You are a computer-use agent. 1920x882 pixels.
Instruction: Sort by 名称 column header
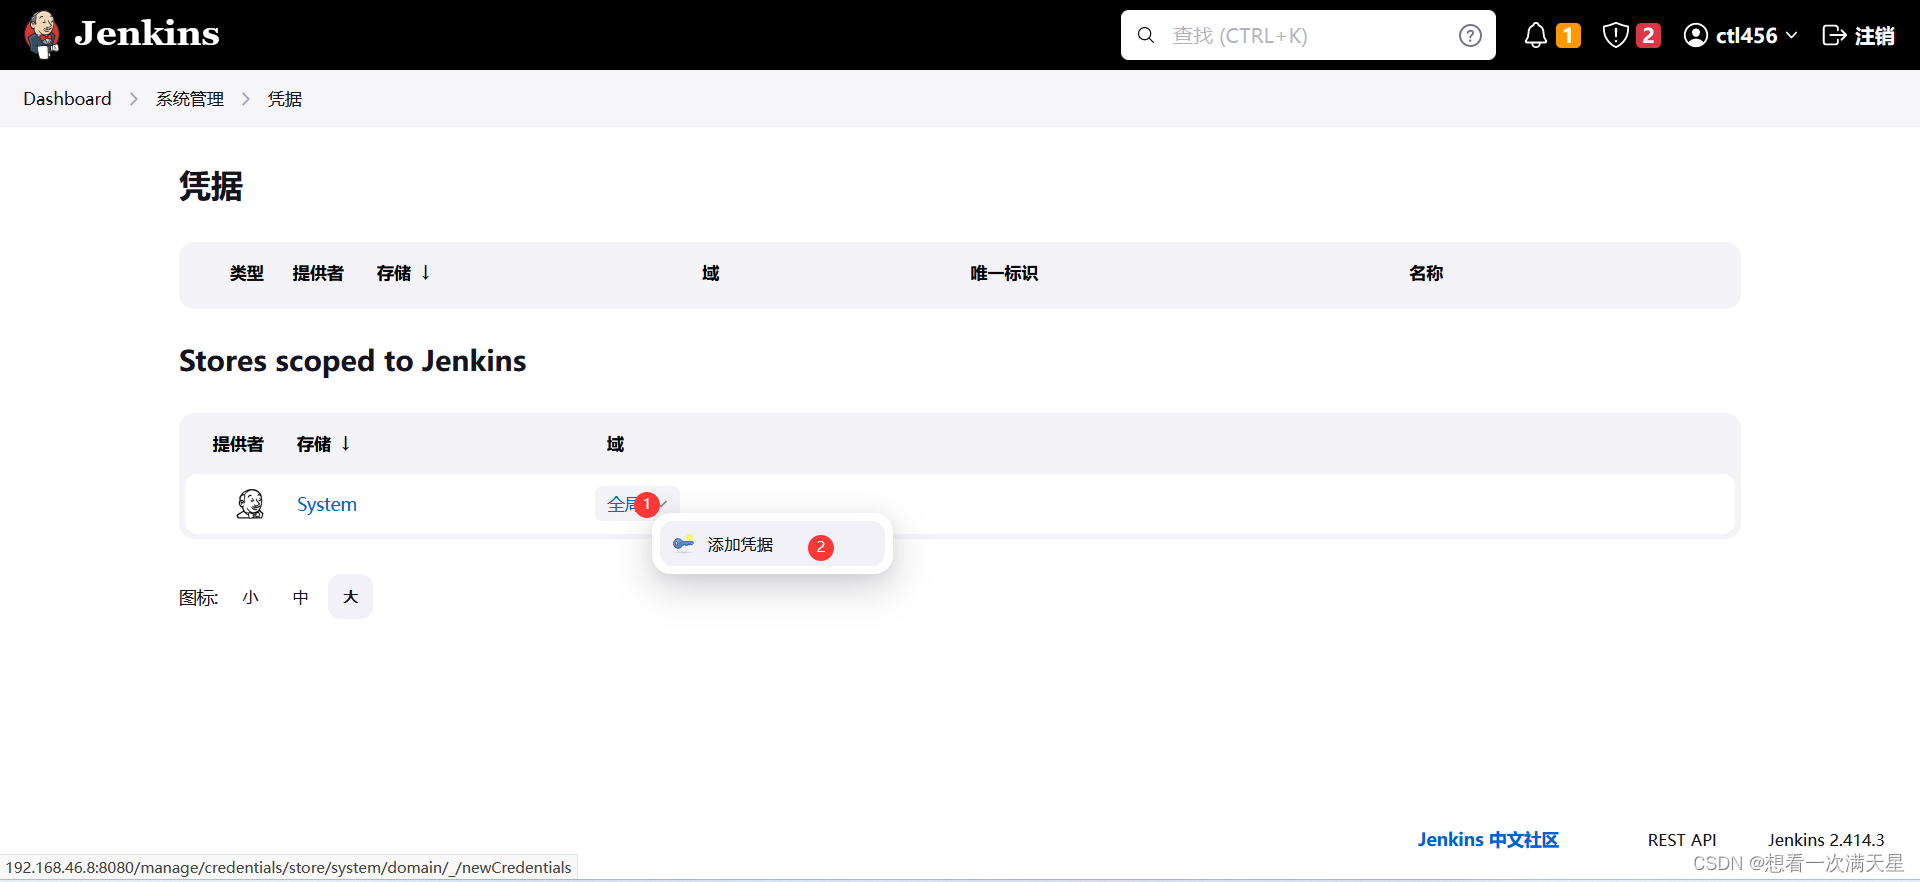(x=1426, y=273)
